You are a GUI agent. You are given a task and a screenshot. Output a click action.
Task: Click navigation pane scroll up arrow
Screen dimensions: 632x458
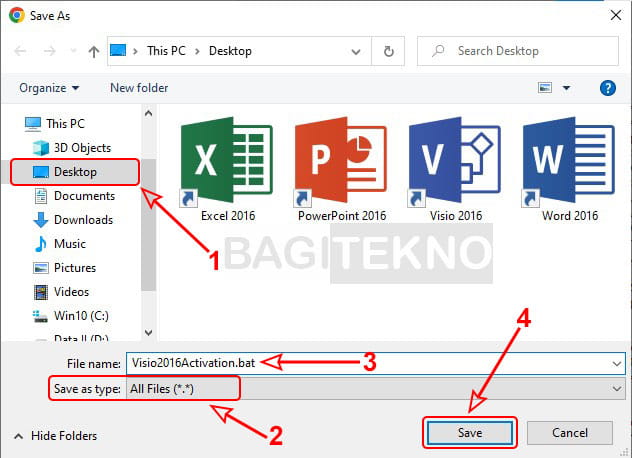point(148,113)
